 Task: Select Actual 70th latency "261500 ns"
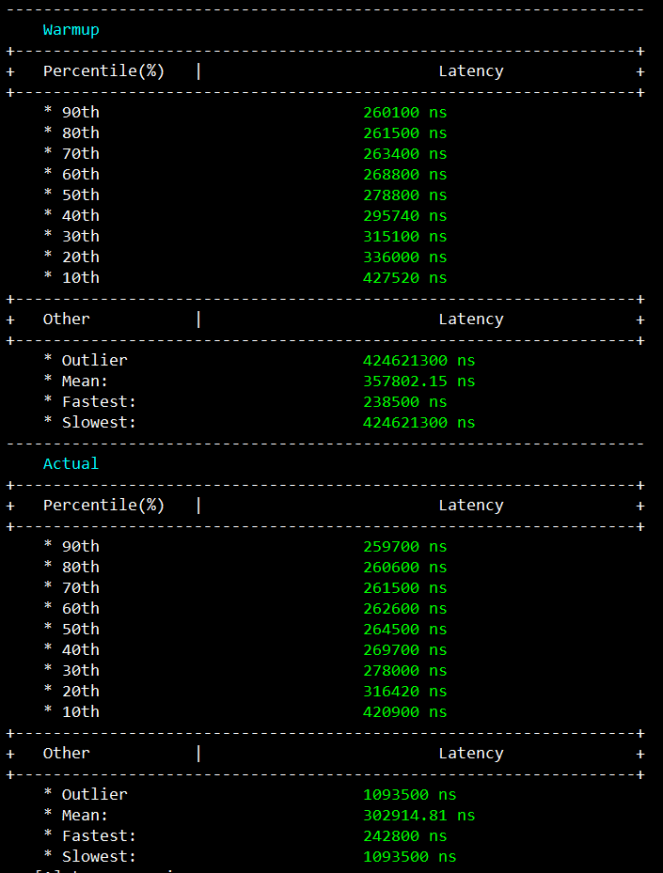[x=405, y=587]
